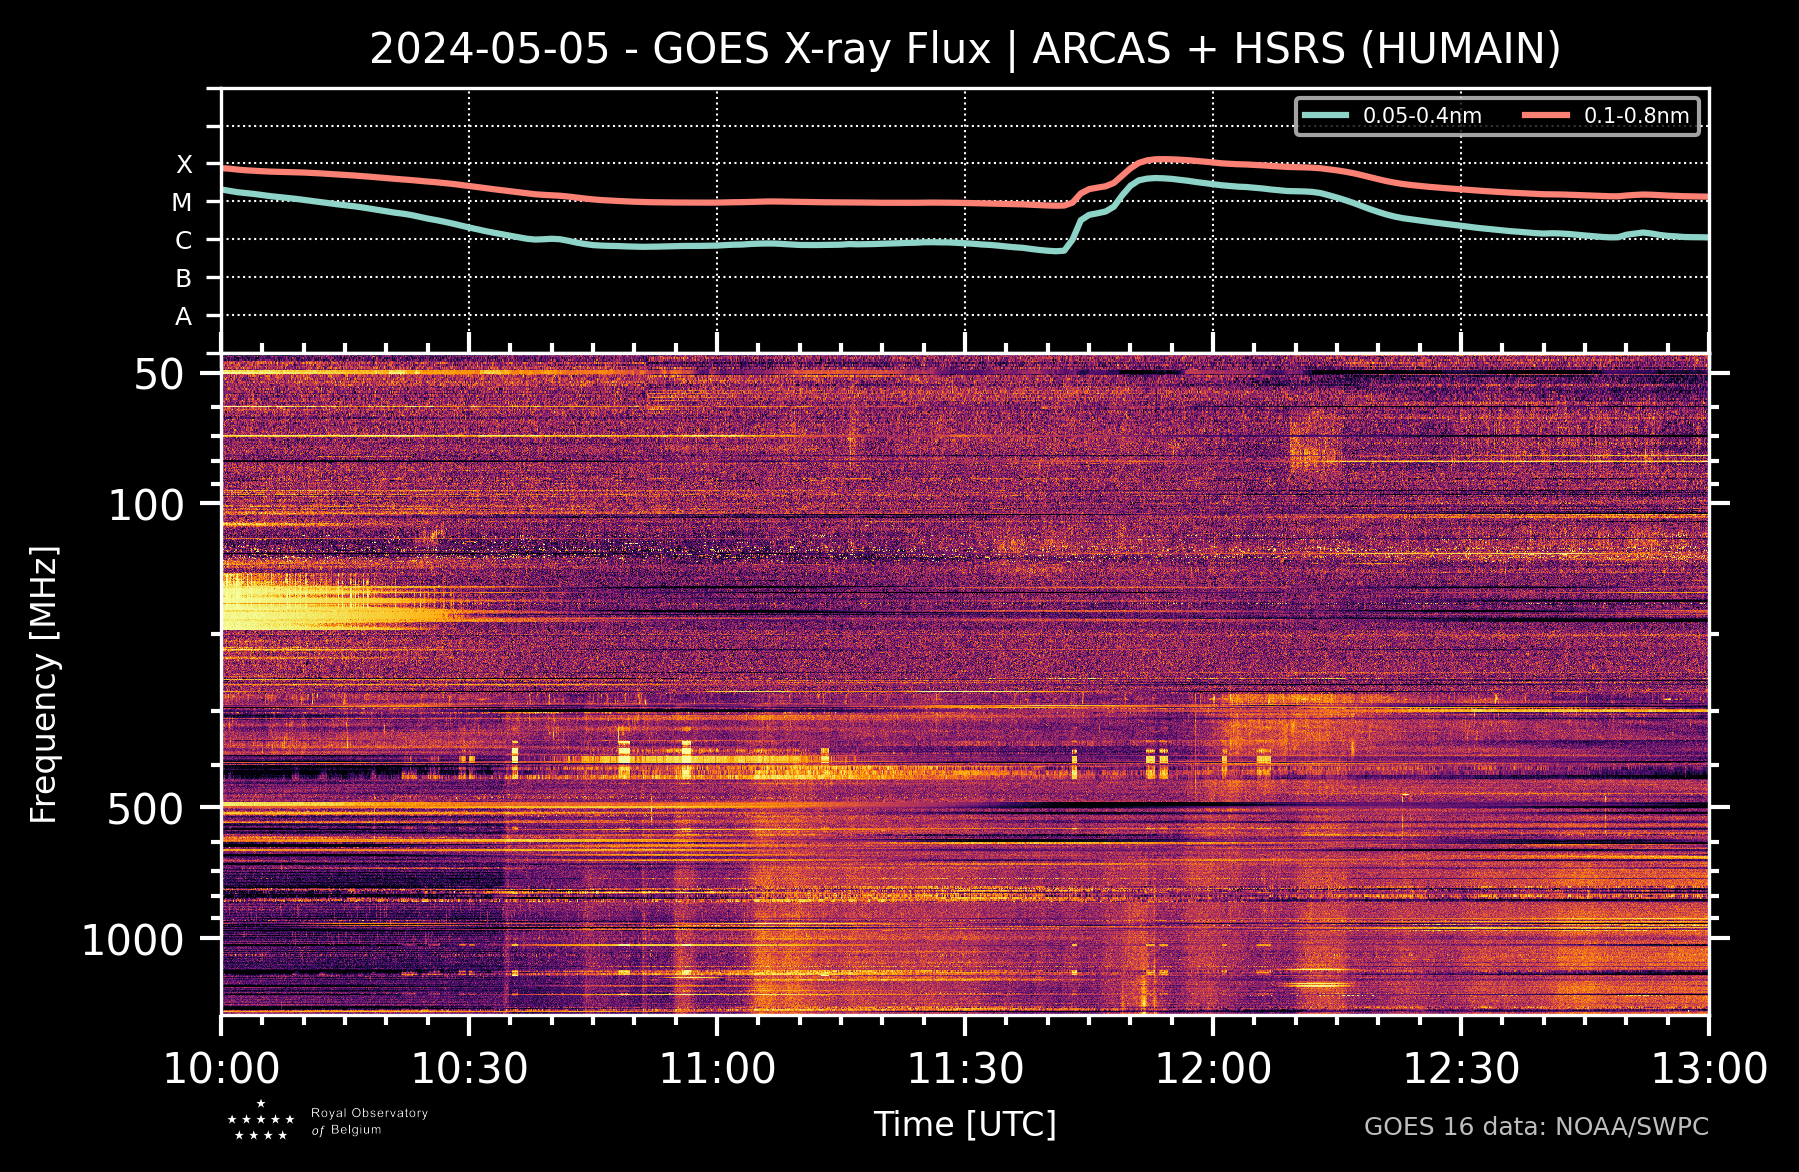Click the 13:00 time tick label
Image resolution: width=1799 pixels, height=1172 pixels.
tap(1708, 1069)
